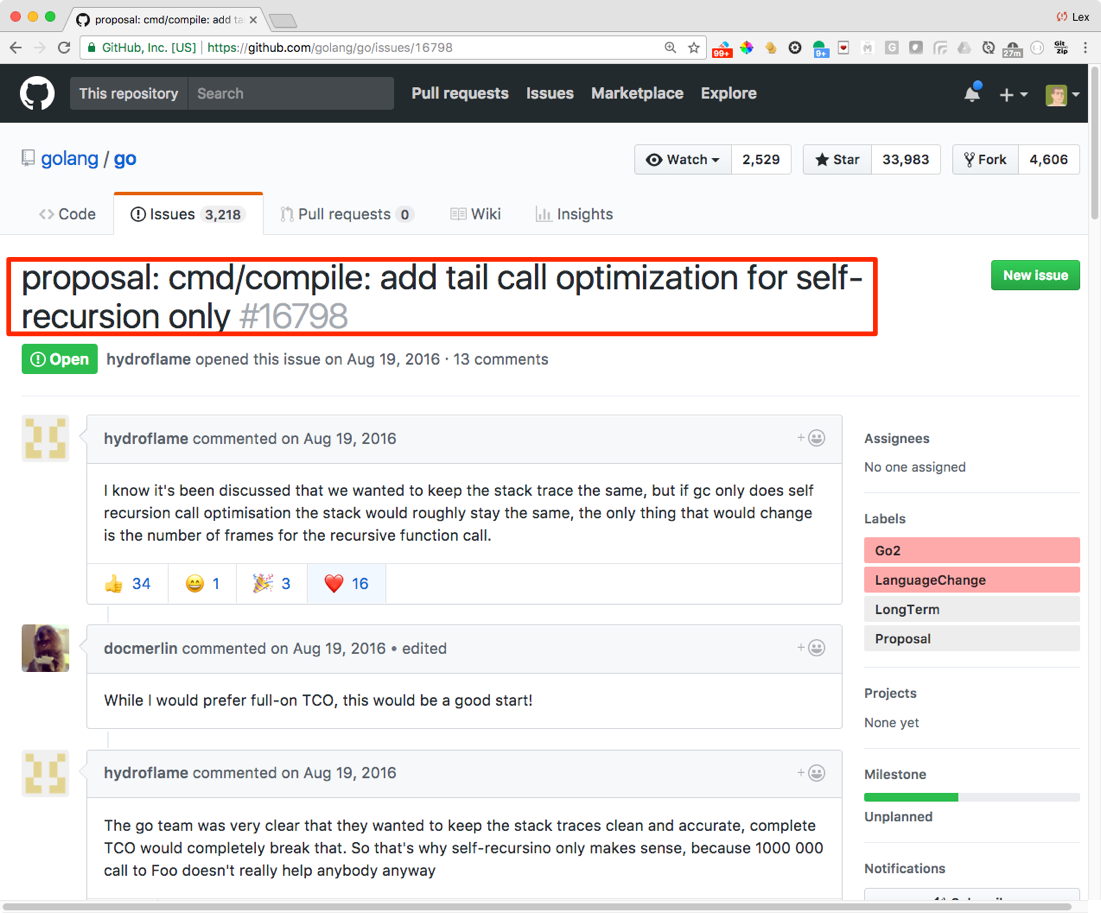Click the GitHub Octocat logo
This screenshot has width=1101, height=913.
37,93
